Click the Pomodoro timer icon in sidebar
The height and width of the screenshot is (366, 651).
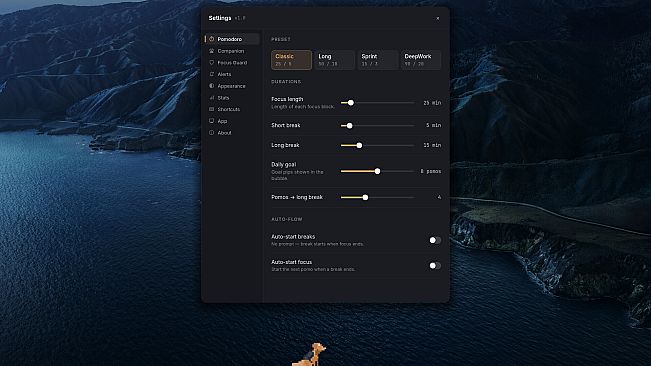tap(211, 39)
